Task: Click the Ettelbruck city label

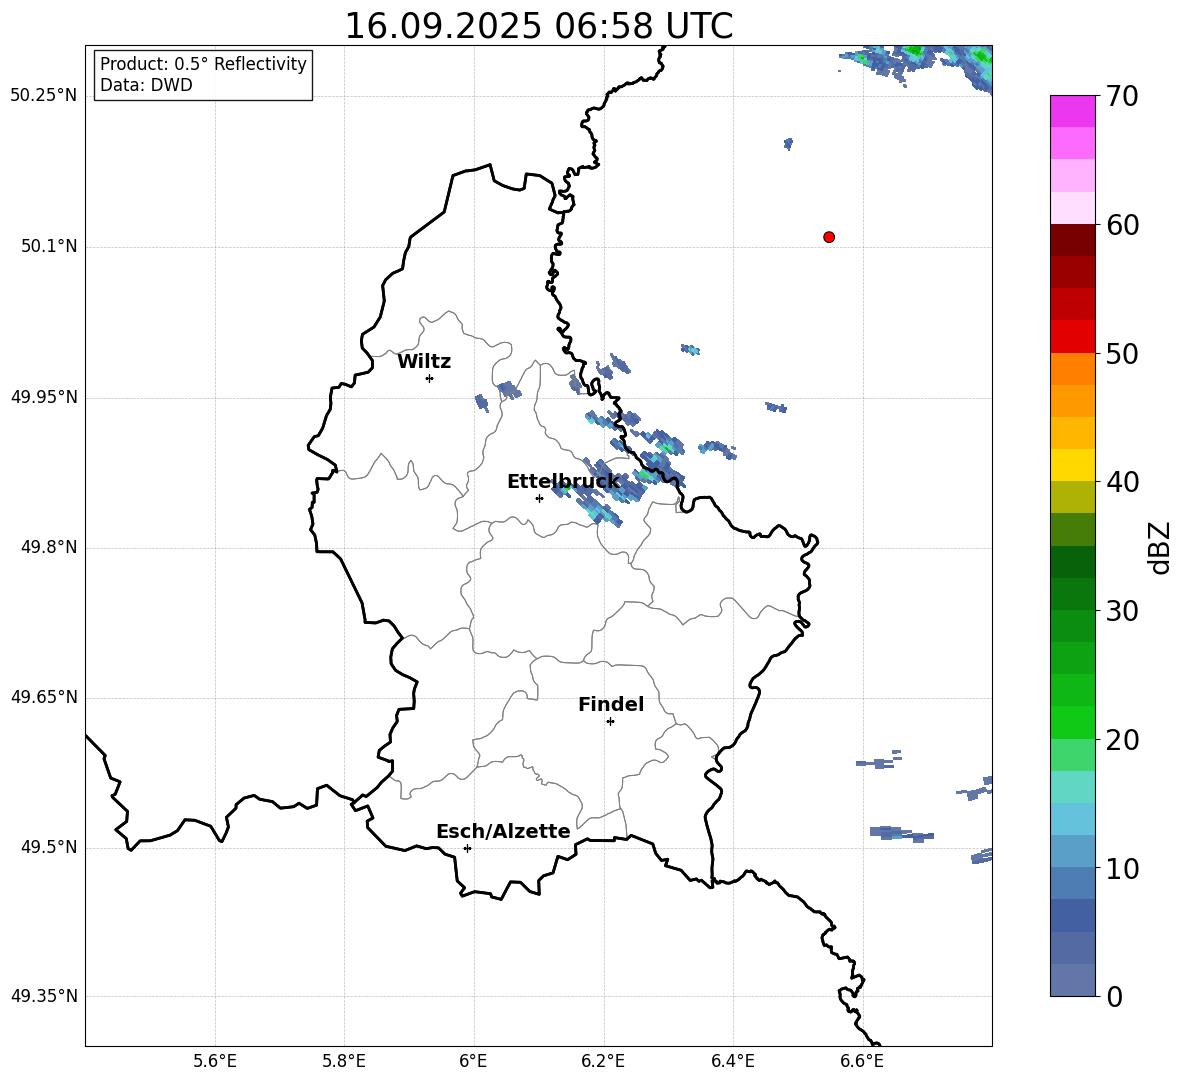Action: [x=563, y=482]
